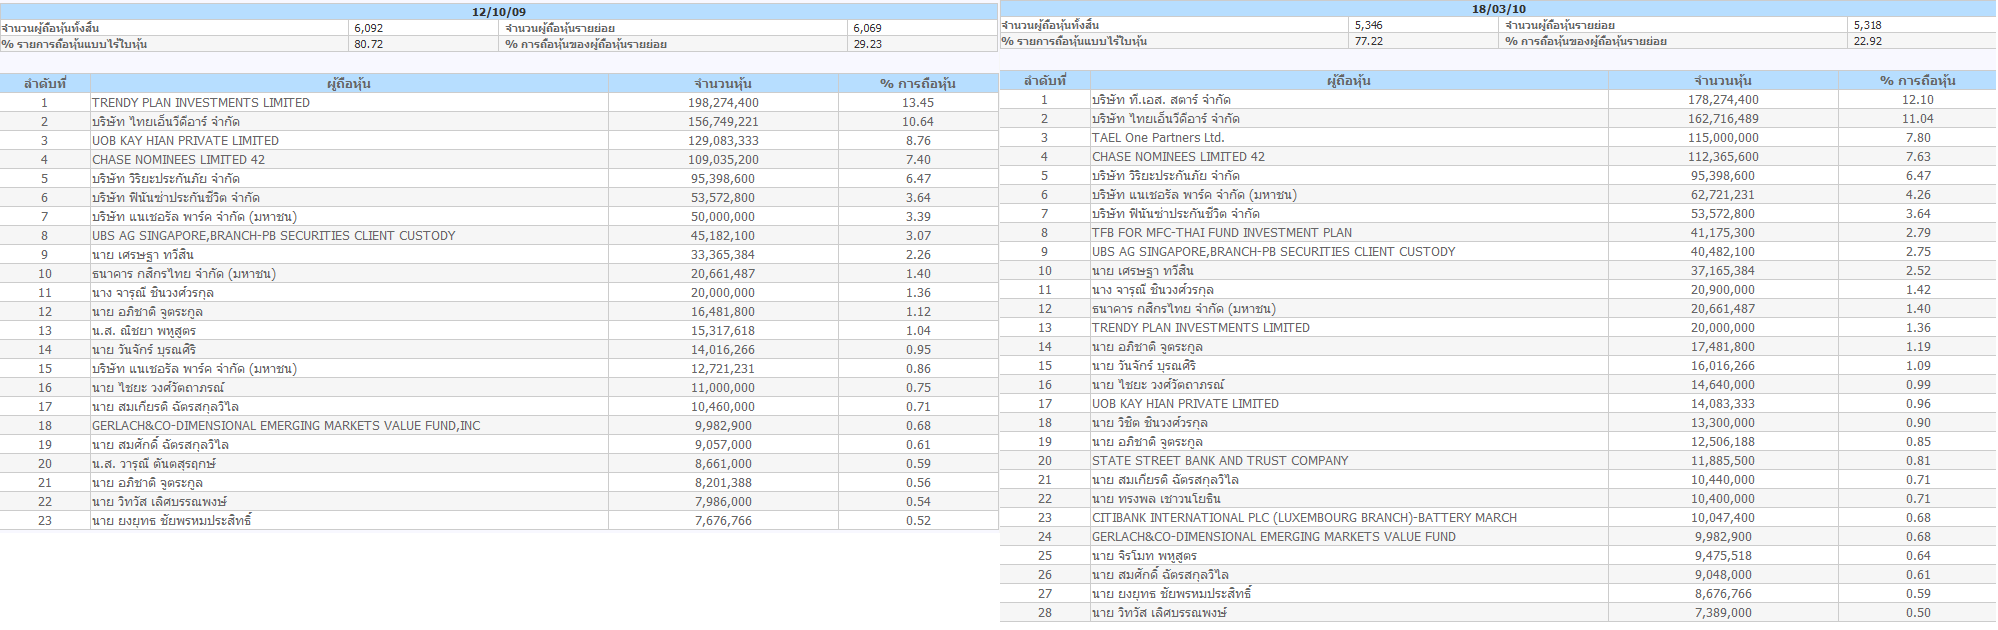
Task: Select TRENDY PLAN INVESTMENTS LIMITED in 18/03/10 table
Action: tap(1201, 328)
